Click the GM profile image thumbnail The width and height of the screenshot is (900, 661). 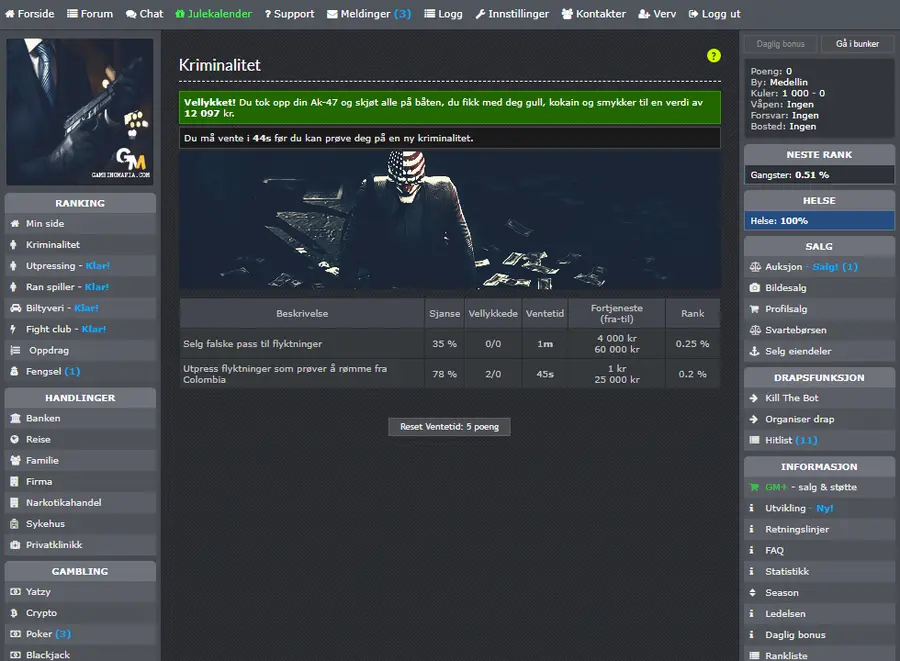(x=80, y=112)
